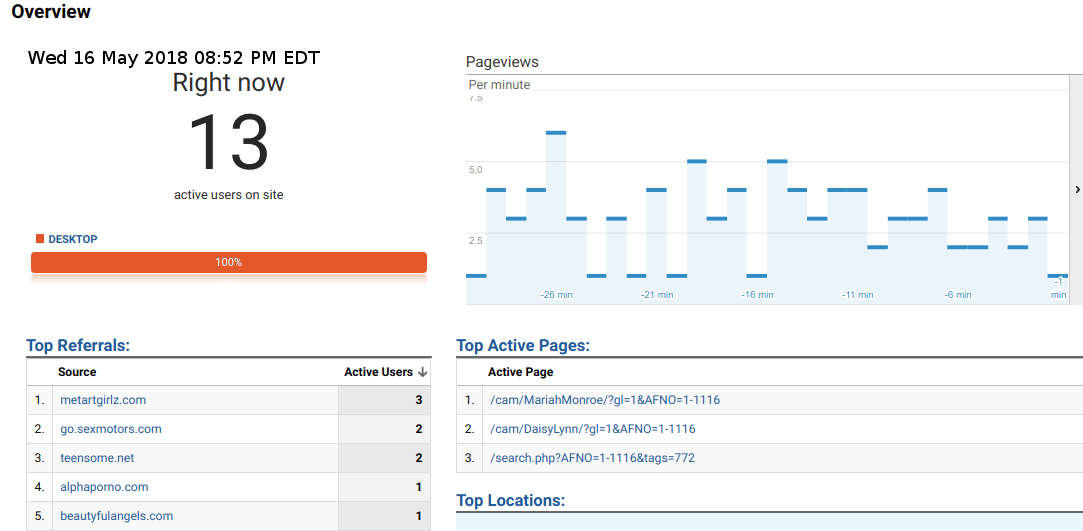Screen dimensions: 1083x531
Task: Click the -26 min axis label
Action: click(x=557, y=294)
